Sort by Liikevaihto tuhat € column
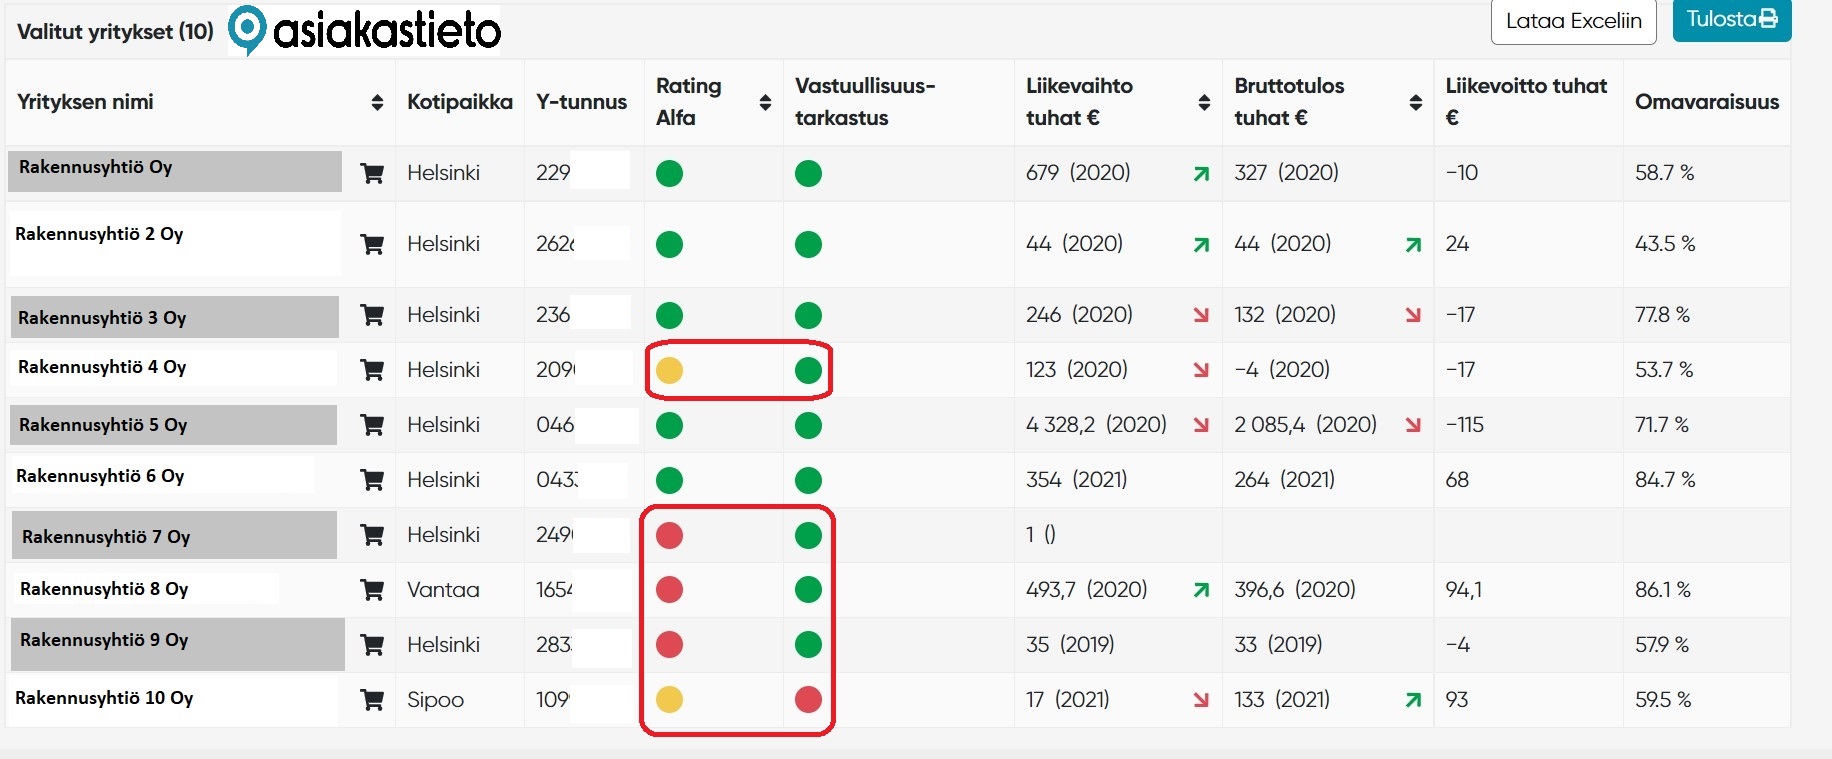This screenshot has width=1832, height=759. [1204, 102]
